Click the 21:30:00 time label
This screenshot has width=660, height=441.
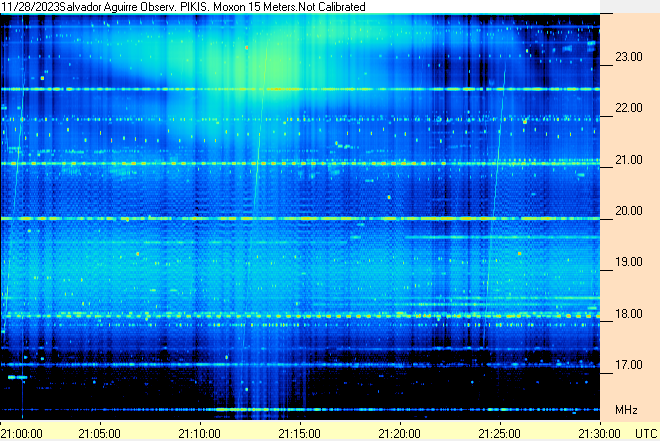[x=599, y=433]
